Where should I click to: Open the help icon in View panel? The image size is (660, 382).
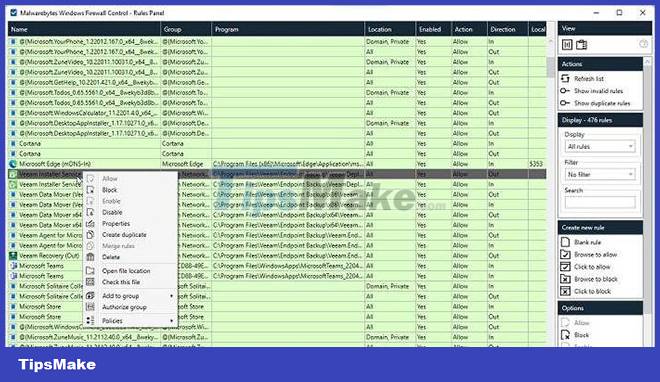[643, 44]
